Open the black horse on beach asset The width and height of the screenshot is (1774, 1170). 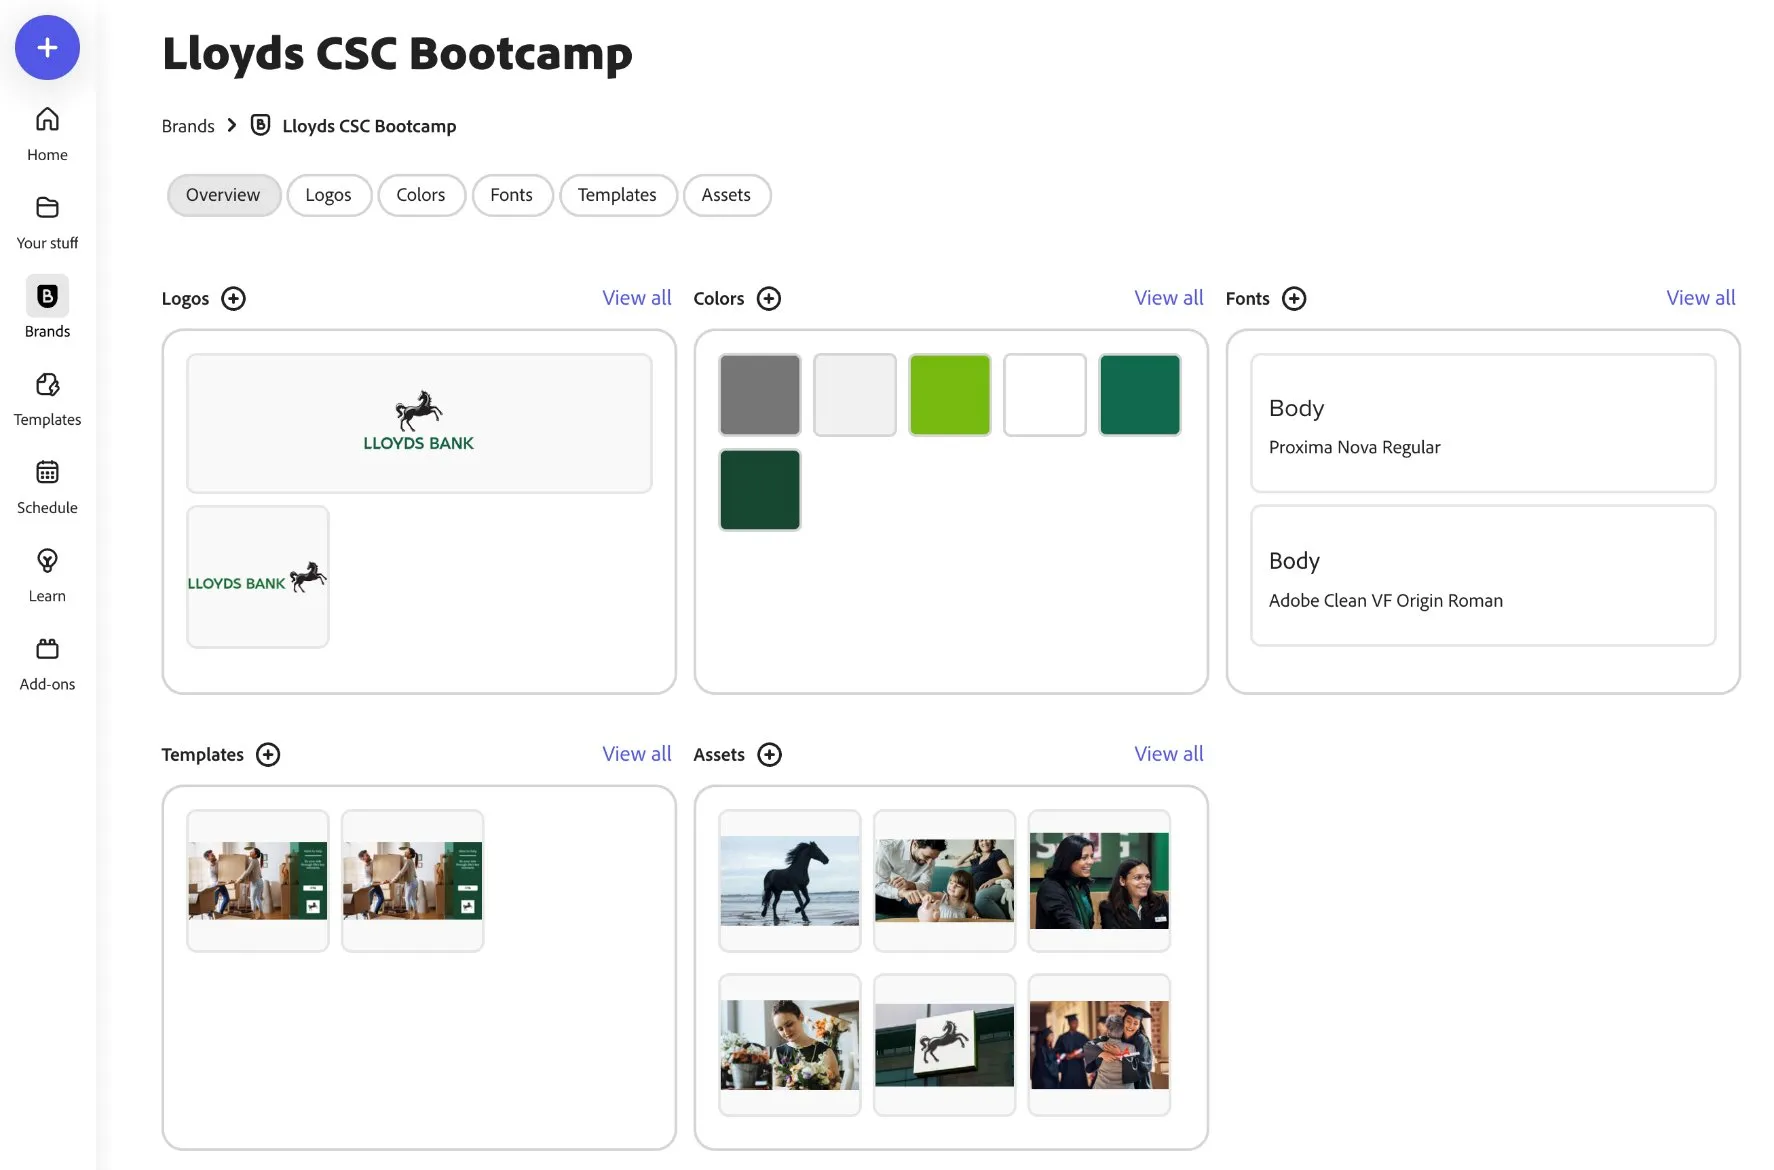click(790, 881)
